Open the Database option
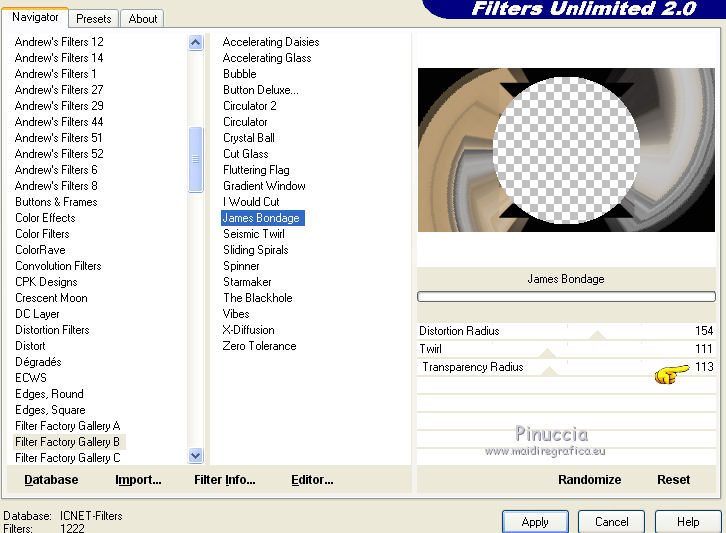 (x=51, y=480)
